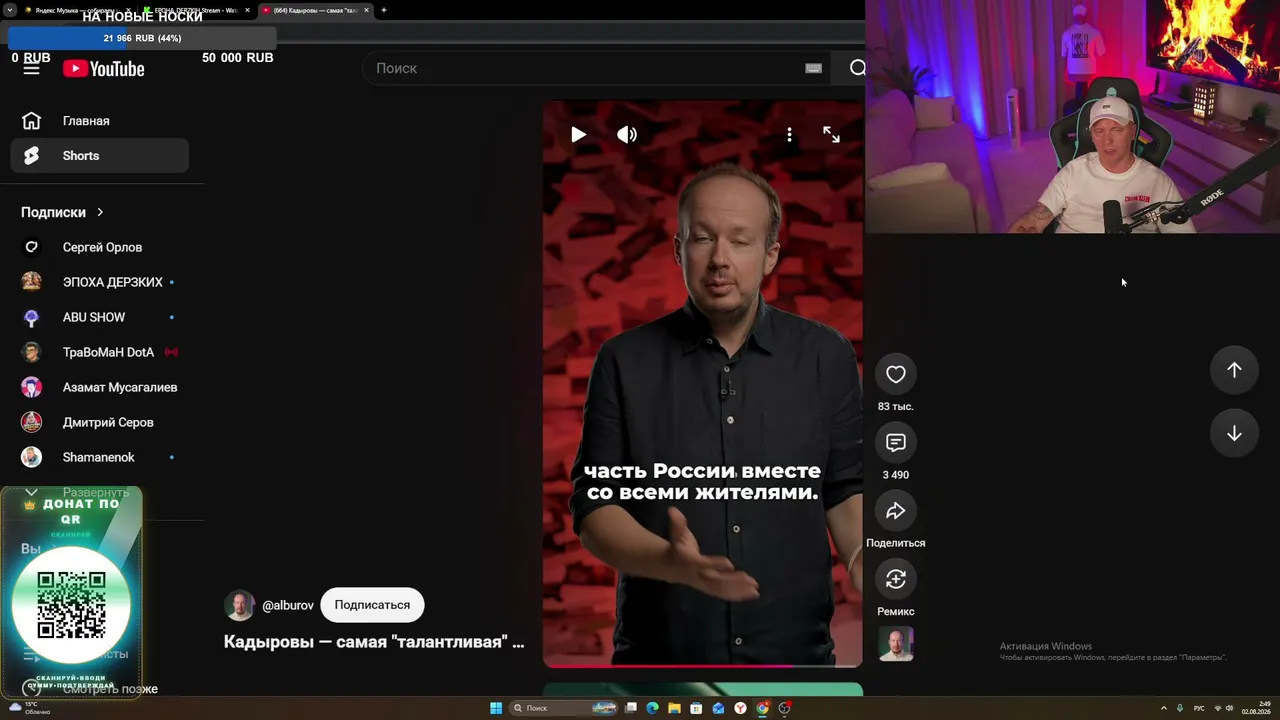Click the ЭПОХА ДЕРЗКИХ channel avatar
The height and width of the screenshot is (720, 1280).
pyautogui.click(x=32, y=282)
